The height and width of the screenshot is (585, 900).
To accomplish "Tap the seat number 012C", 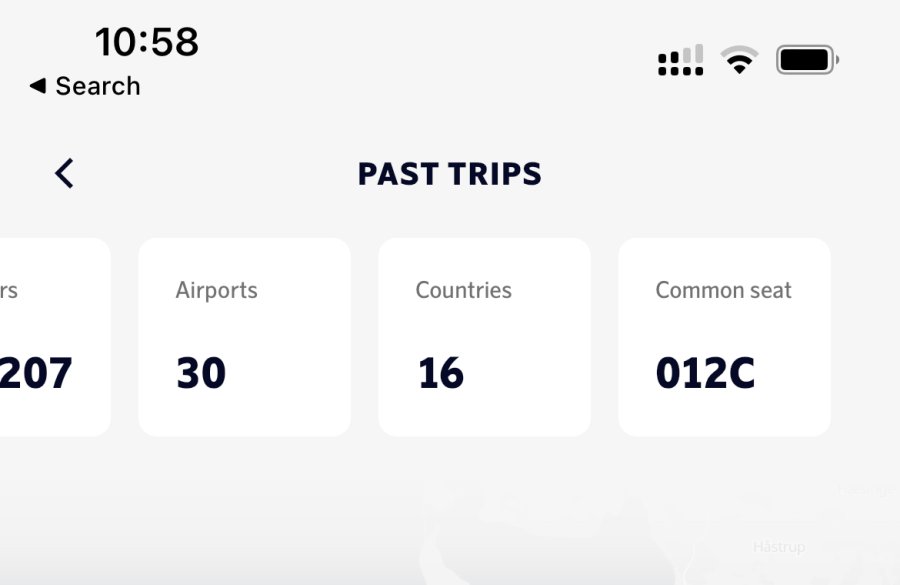I will pos(705,373).
